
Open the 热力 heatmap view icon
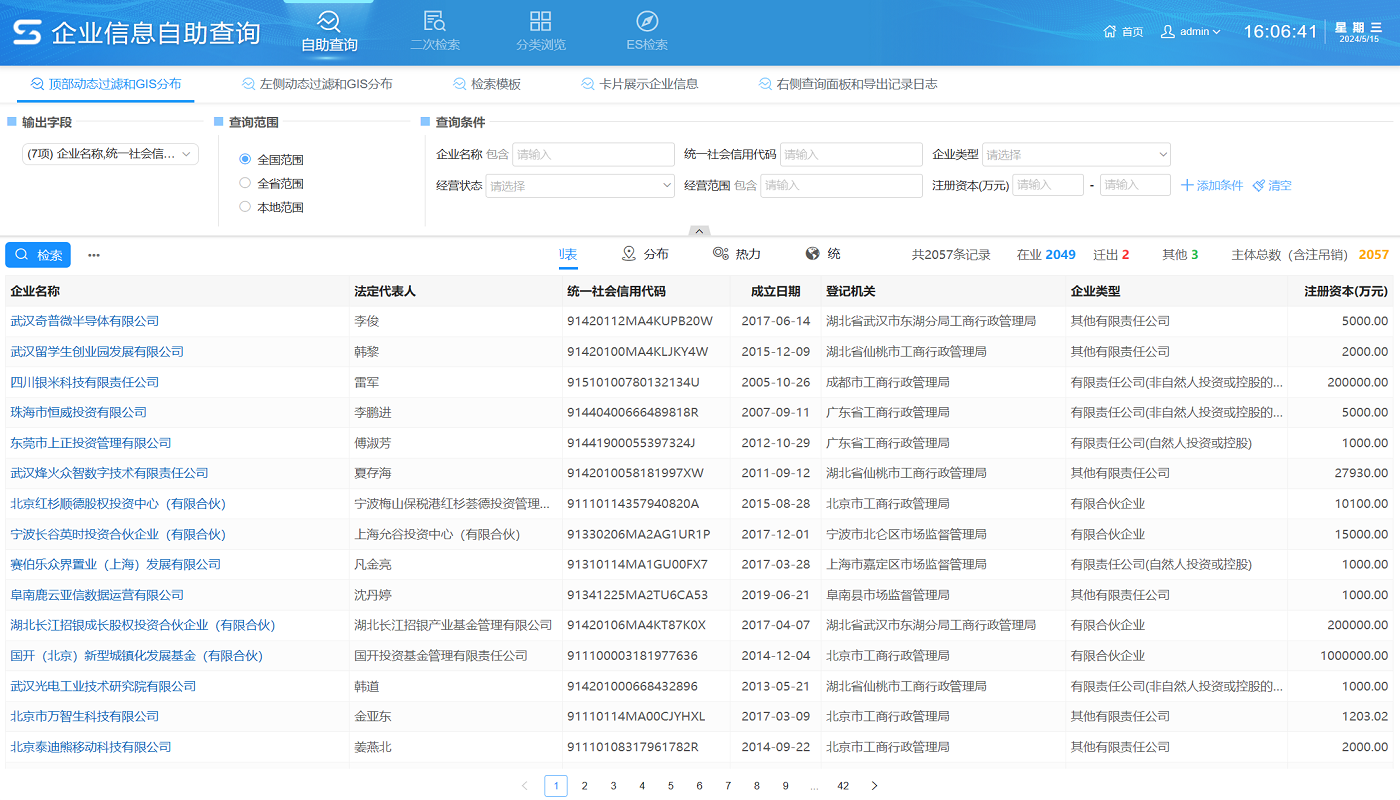click(719, 254)
